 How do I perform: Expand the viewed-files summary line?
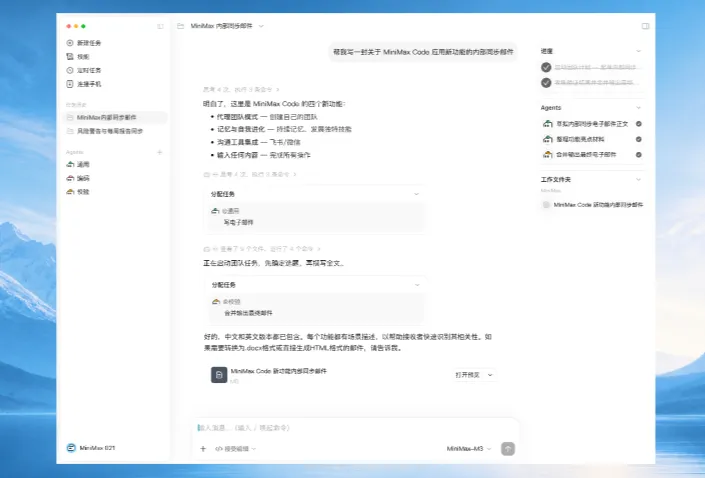[262, 249]
